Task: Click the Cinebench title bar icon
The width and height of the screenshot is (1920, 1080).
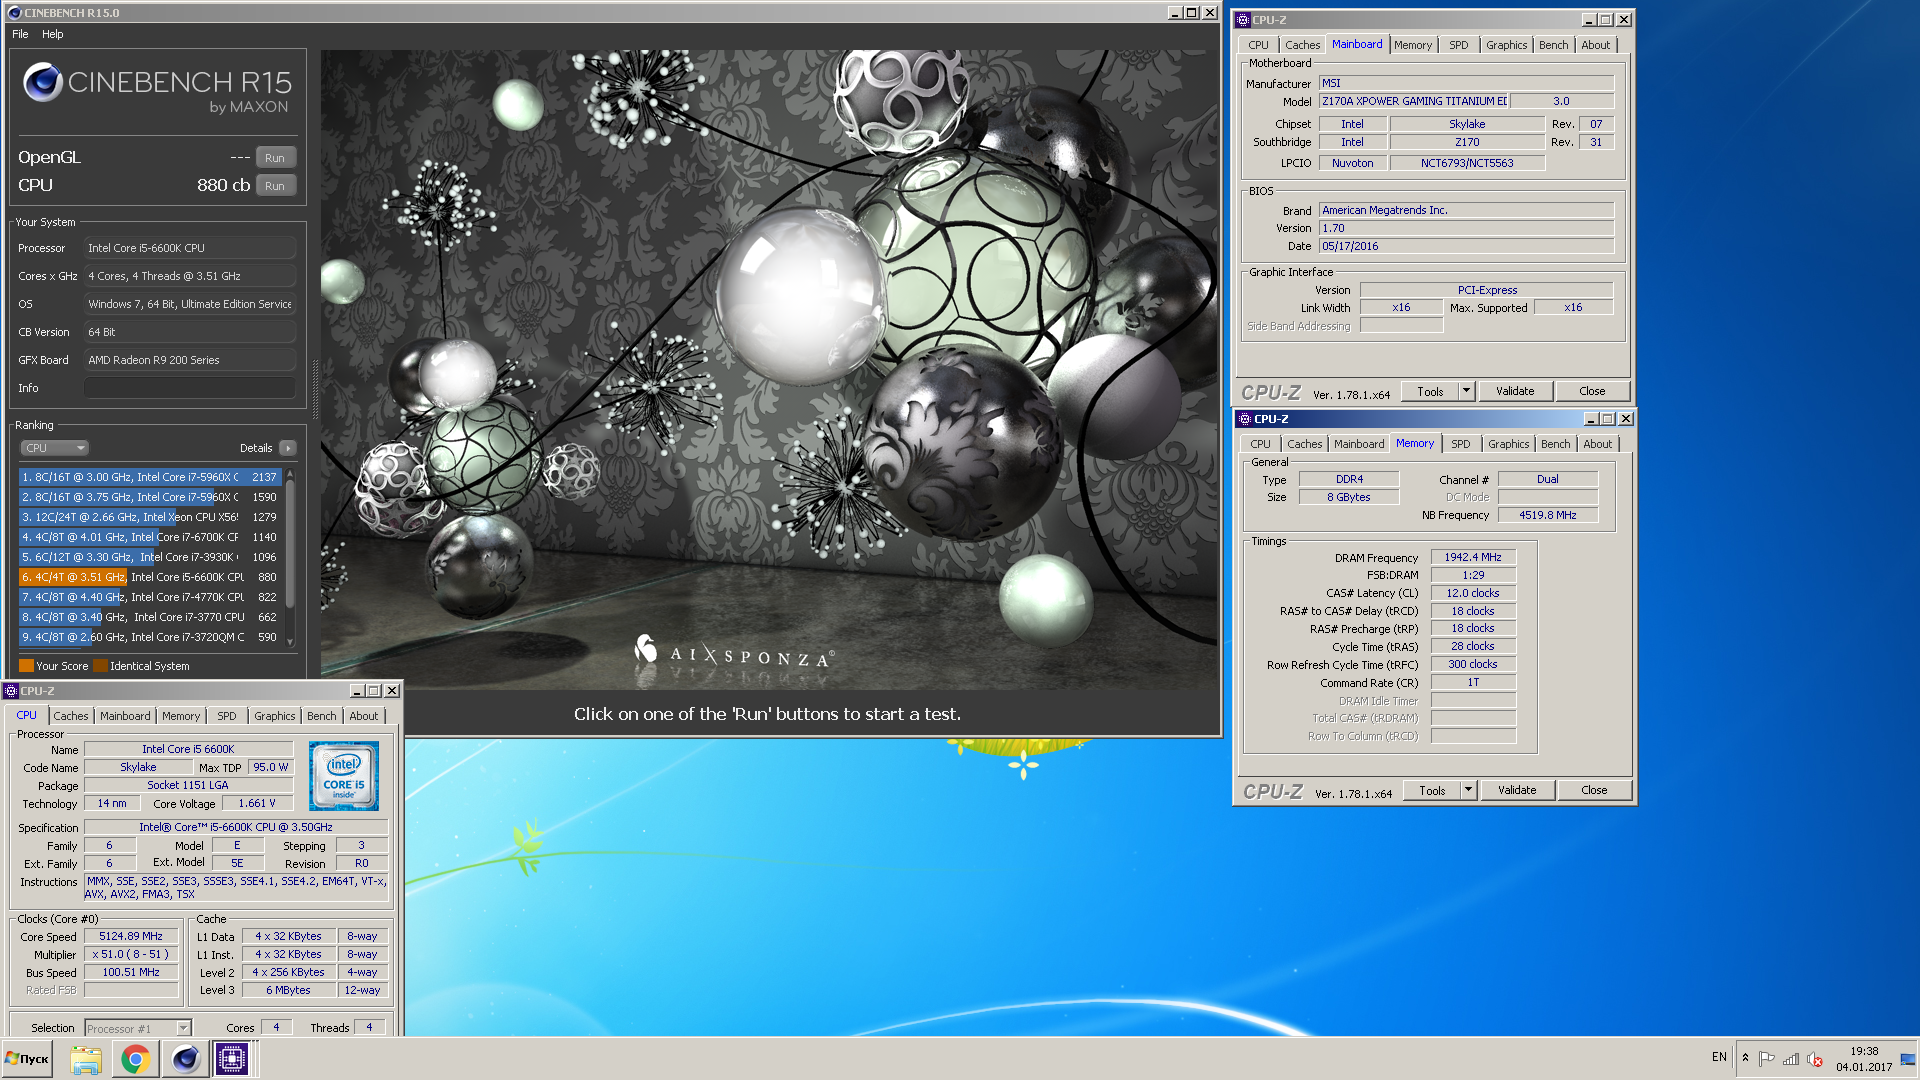Action: [14, 13]
